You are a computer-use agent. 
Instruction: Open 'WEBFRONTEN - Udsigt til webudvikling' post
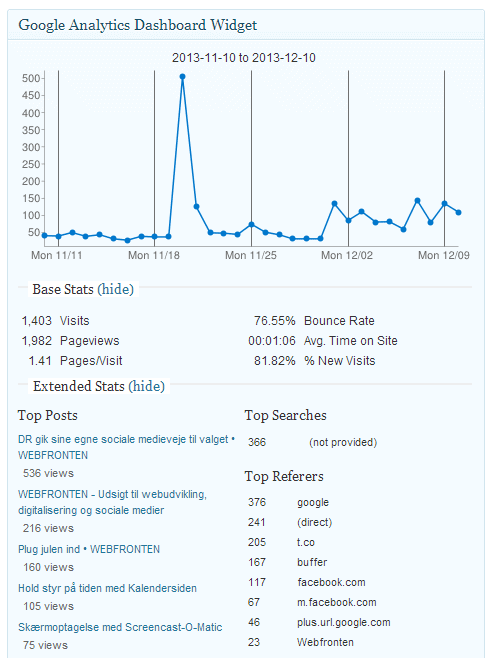[112, 502]
